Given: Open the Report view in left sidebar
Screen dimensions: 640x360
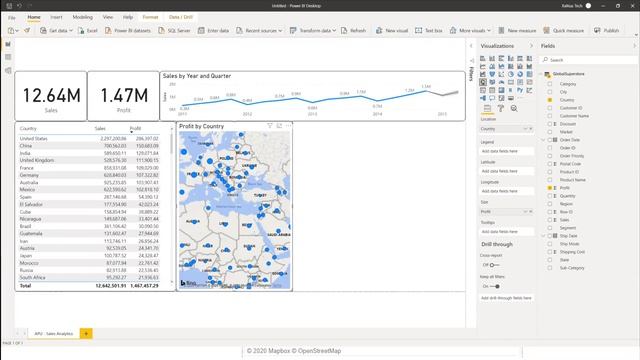Looking at the screenshot, I should click(x=8, y=44).
